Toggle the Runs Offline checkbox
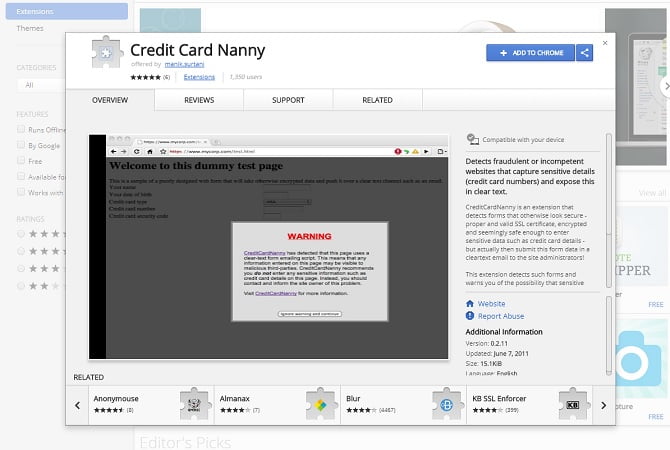The image size is (670, 450). tap(21, 129)
